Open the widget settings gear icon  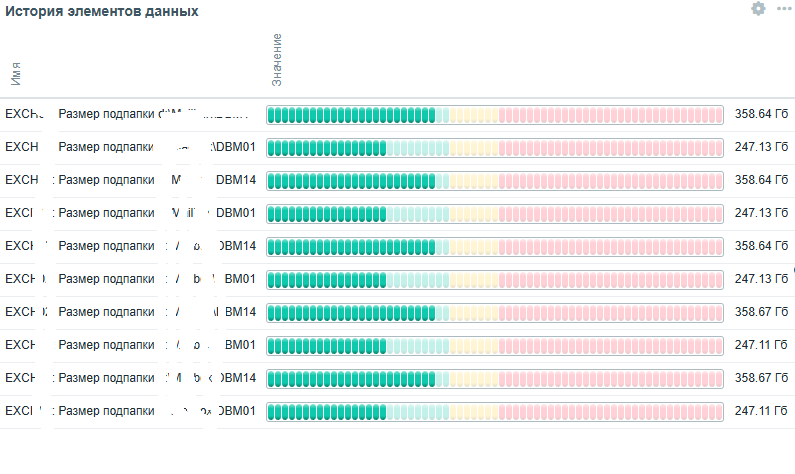point(758,9)
